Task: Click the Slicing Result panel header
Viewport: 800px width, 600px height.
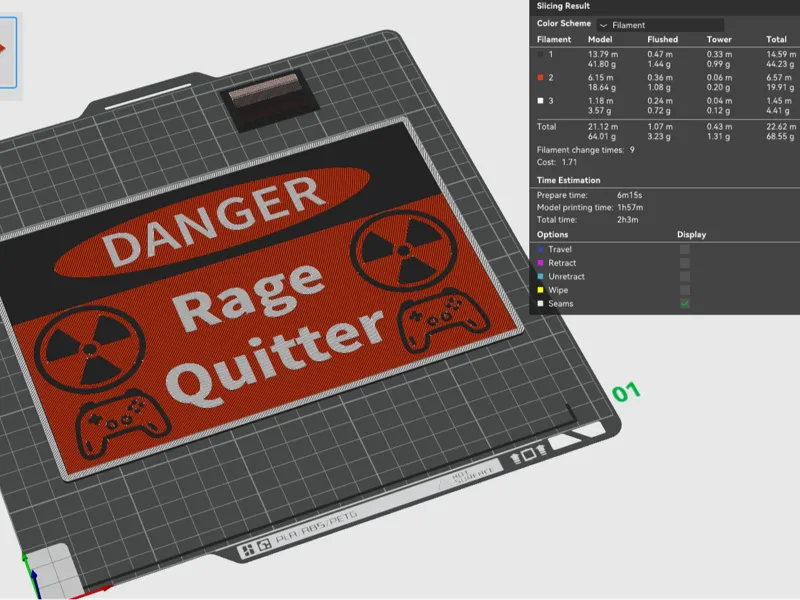Action: pos(563,6)
